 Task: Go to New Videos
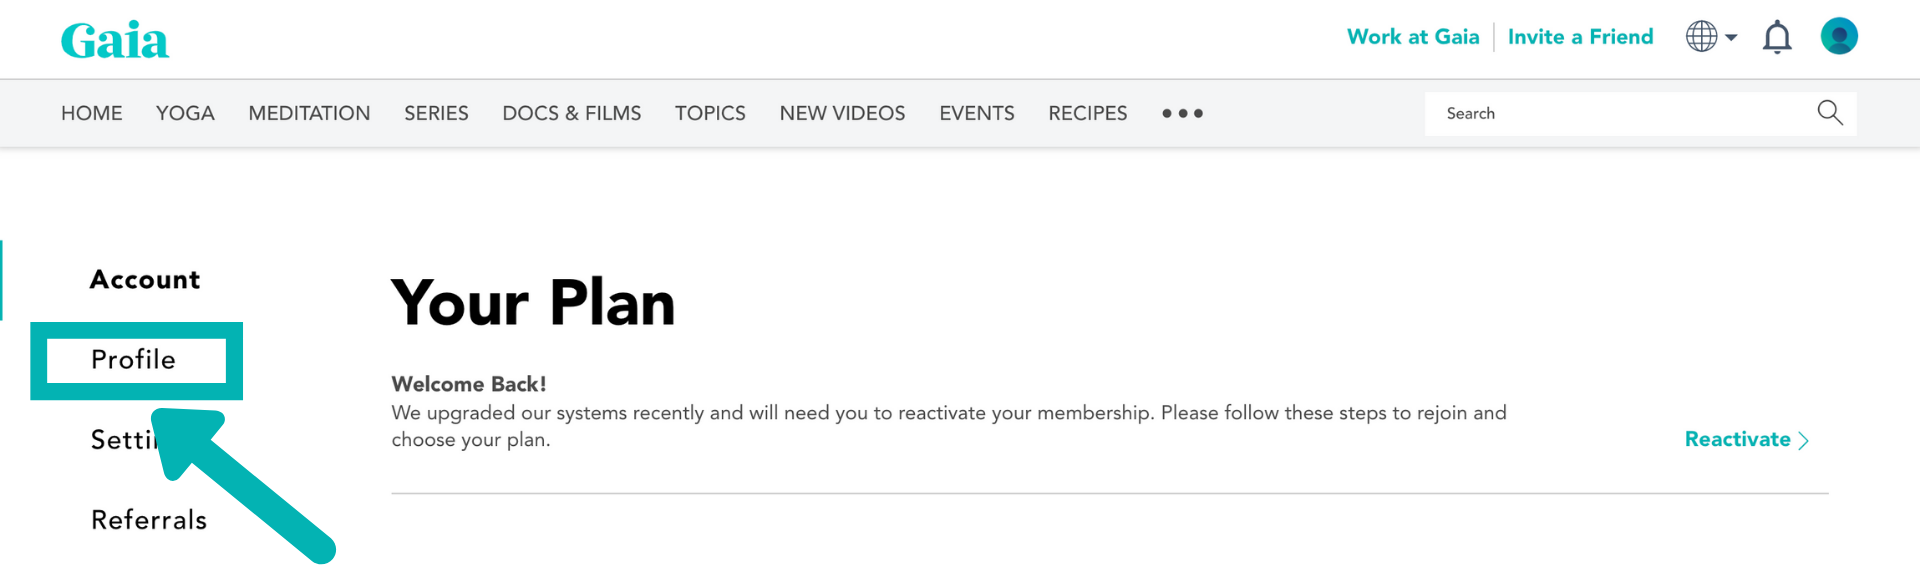[842, 113]
